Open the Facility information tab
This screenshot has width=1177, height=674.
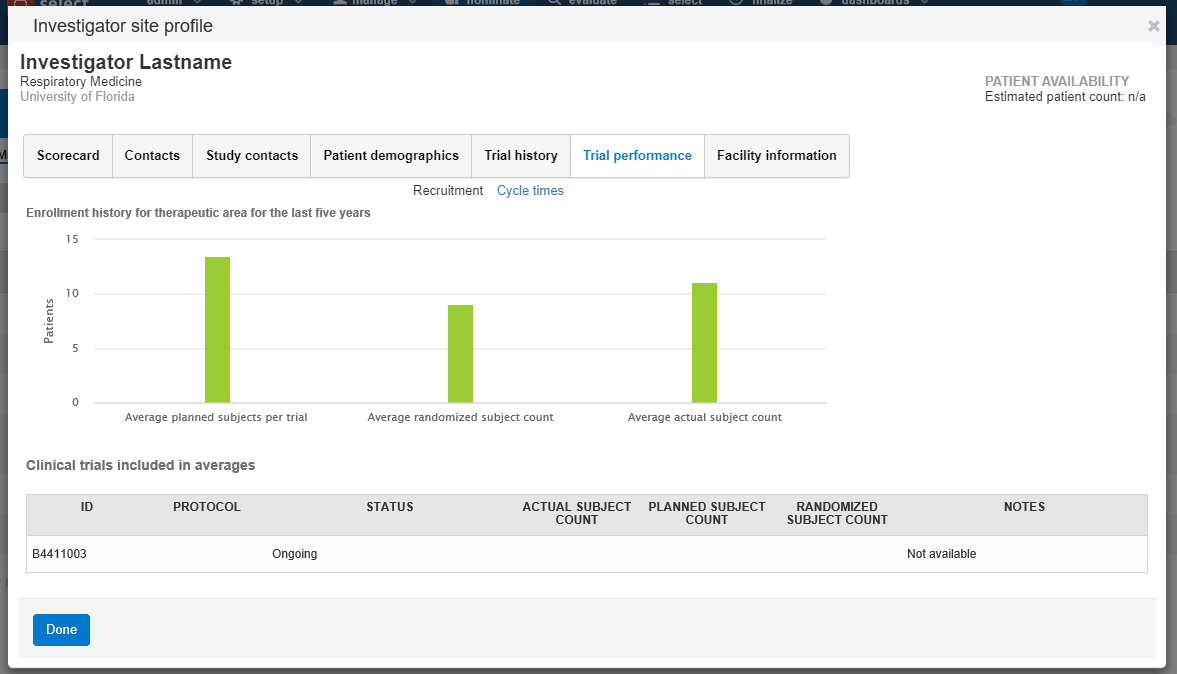(x=777, y=155)
